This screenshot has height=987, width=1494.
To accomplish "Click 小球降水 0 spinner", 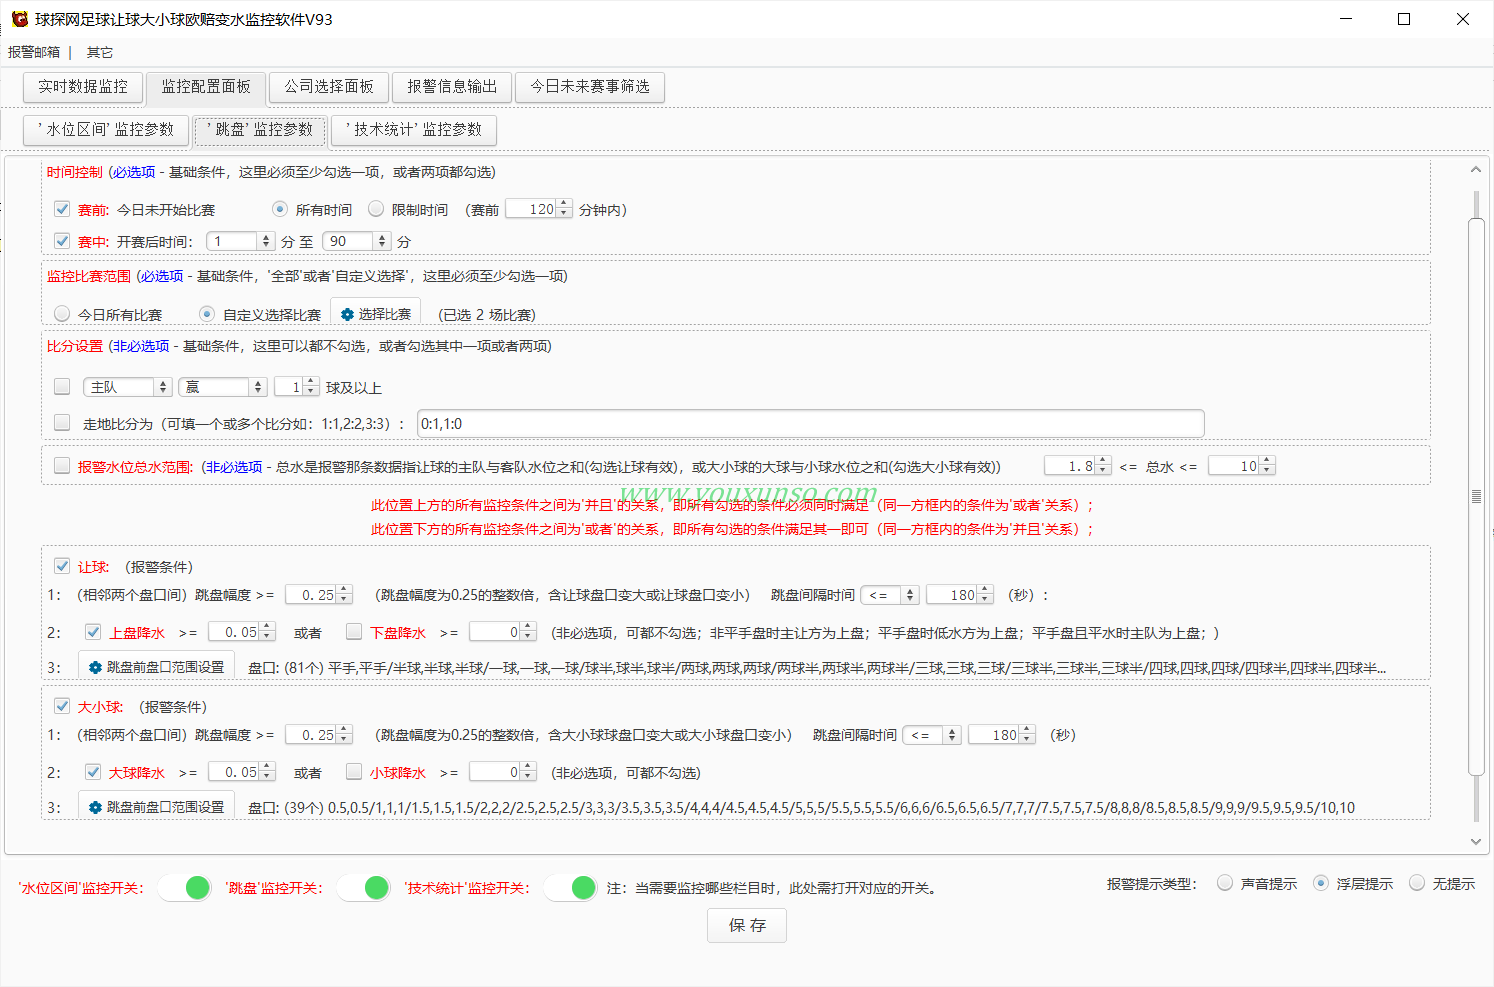I will [502, 772].
